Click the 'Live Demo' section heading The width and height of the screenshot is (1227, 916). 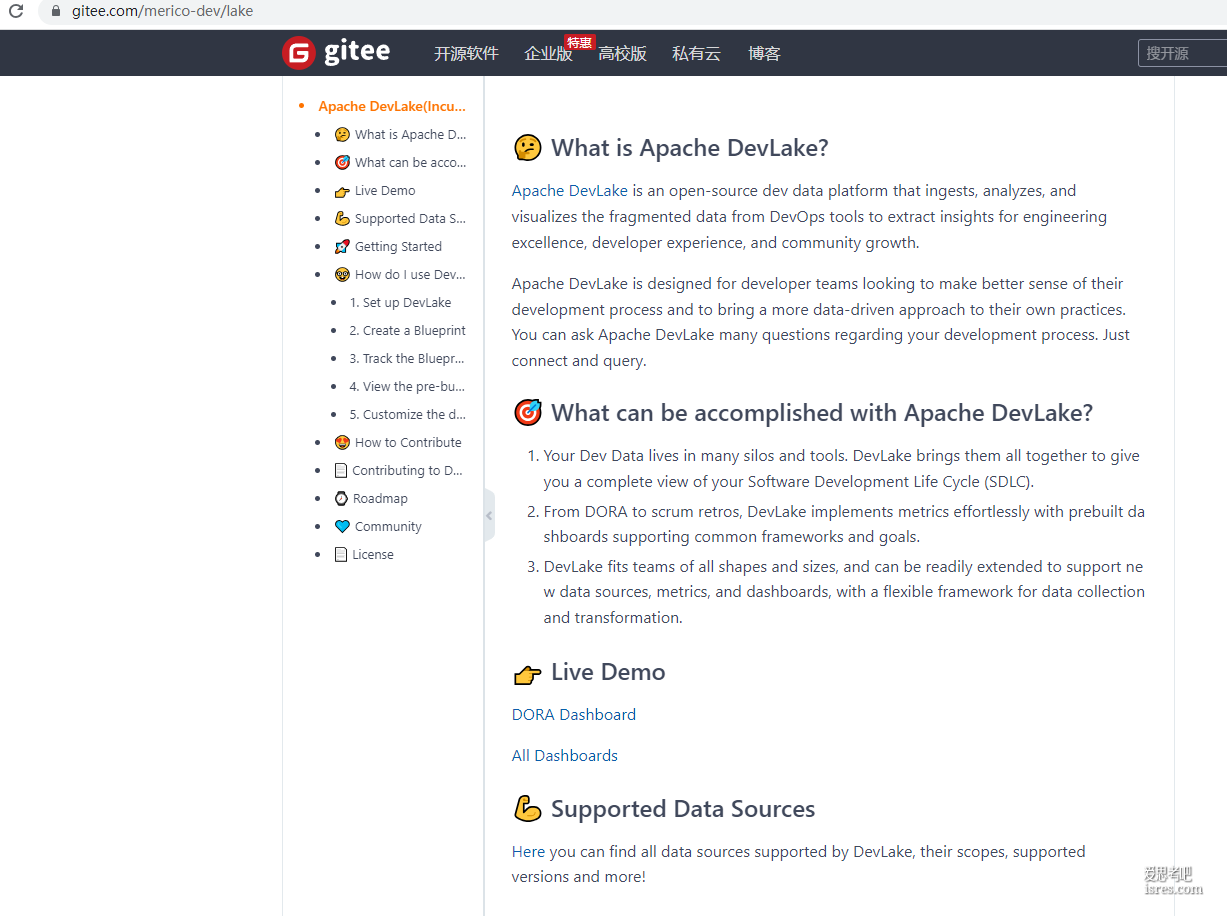pos(608,672)
